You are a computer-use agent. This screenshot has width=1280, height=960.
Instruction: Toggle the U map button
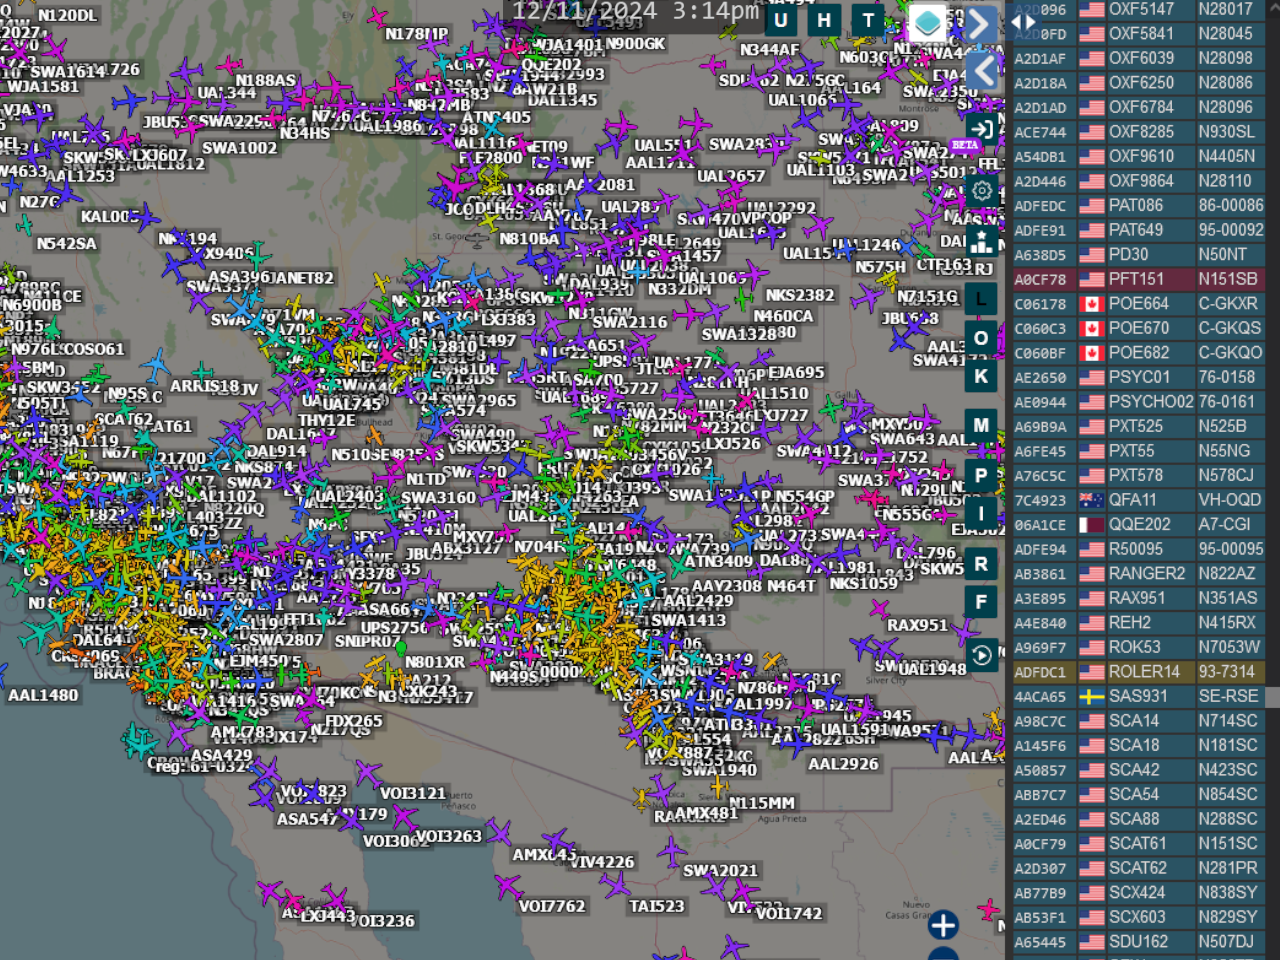(x=781, y=20)
